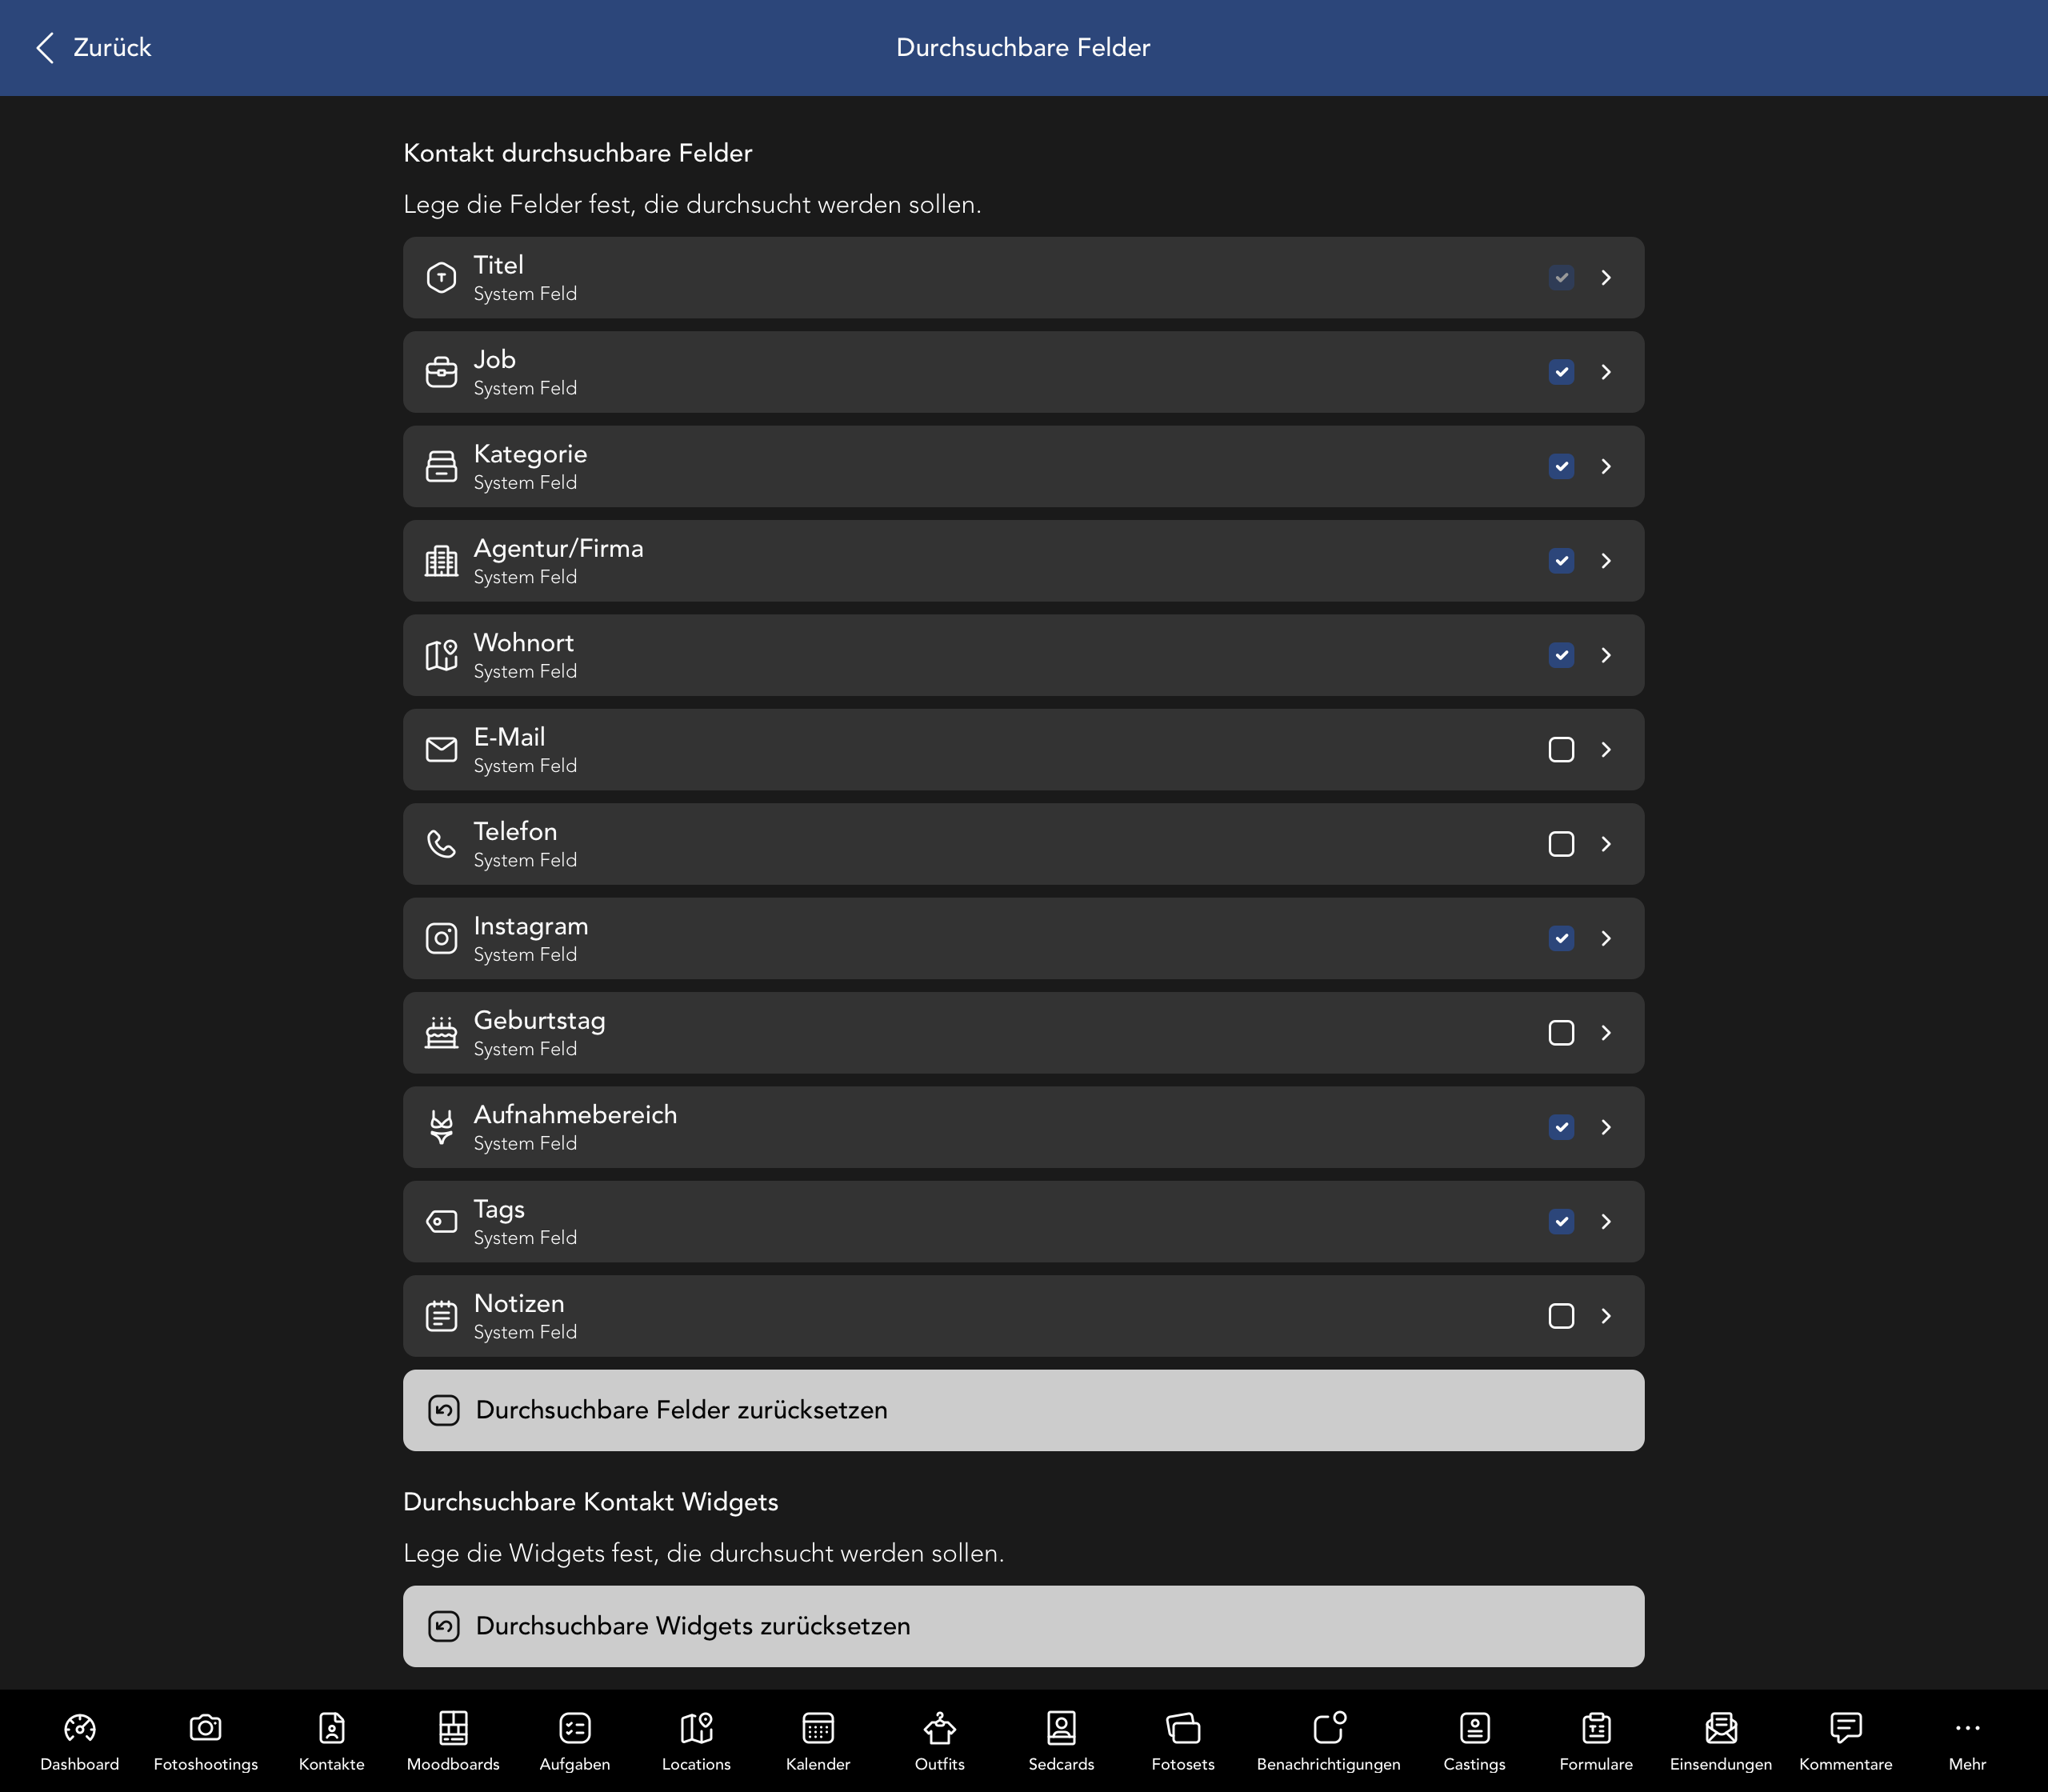Expand the Instagram row chevron

[1606, 938]
